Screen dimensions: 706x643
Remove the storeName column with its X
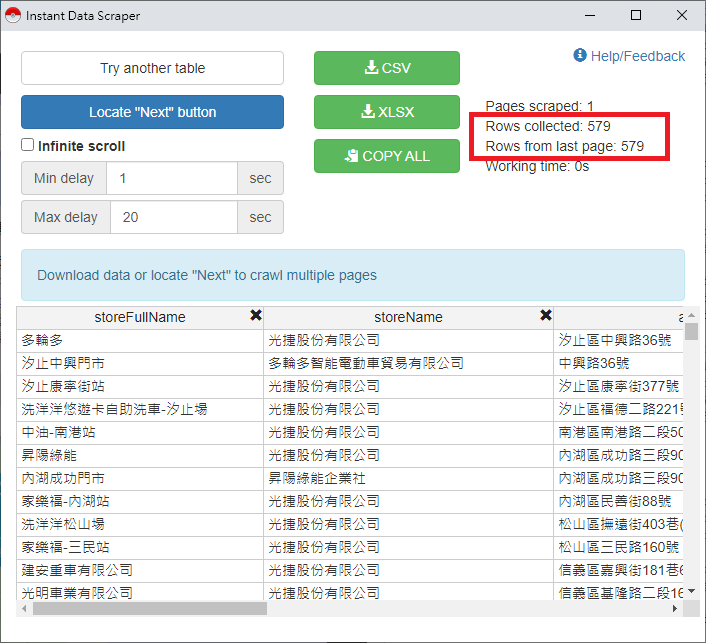tap(546, 315)
